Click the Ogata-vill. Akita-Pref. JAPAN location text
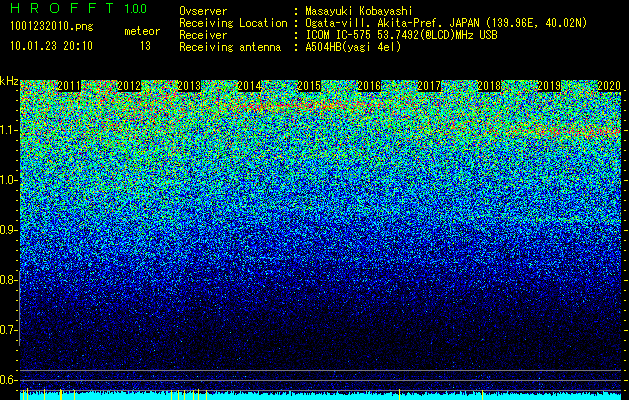 (446, 23)
